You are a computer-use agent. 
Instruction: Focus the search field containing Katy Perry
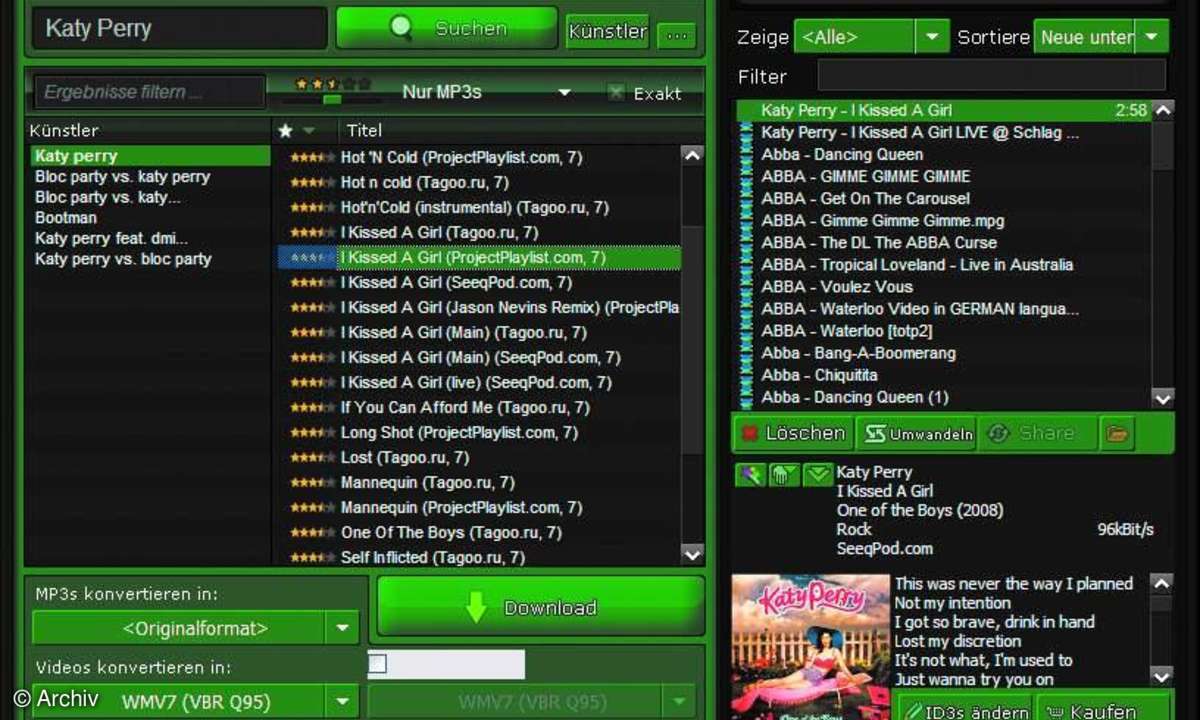pyautogui.click(x=180, y=29)
